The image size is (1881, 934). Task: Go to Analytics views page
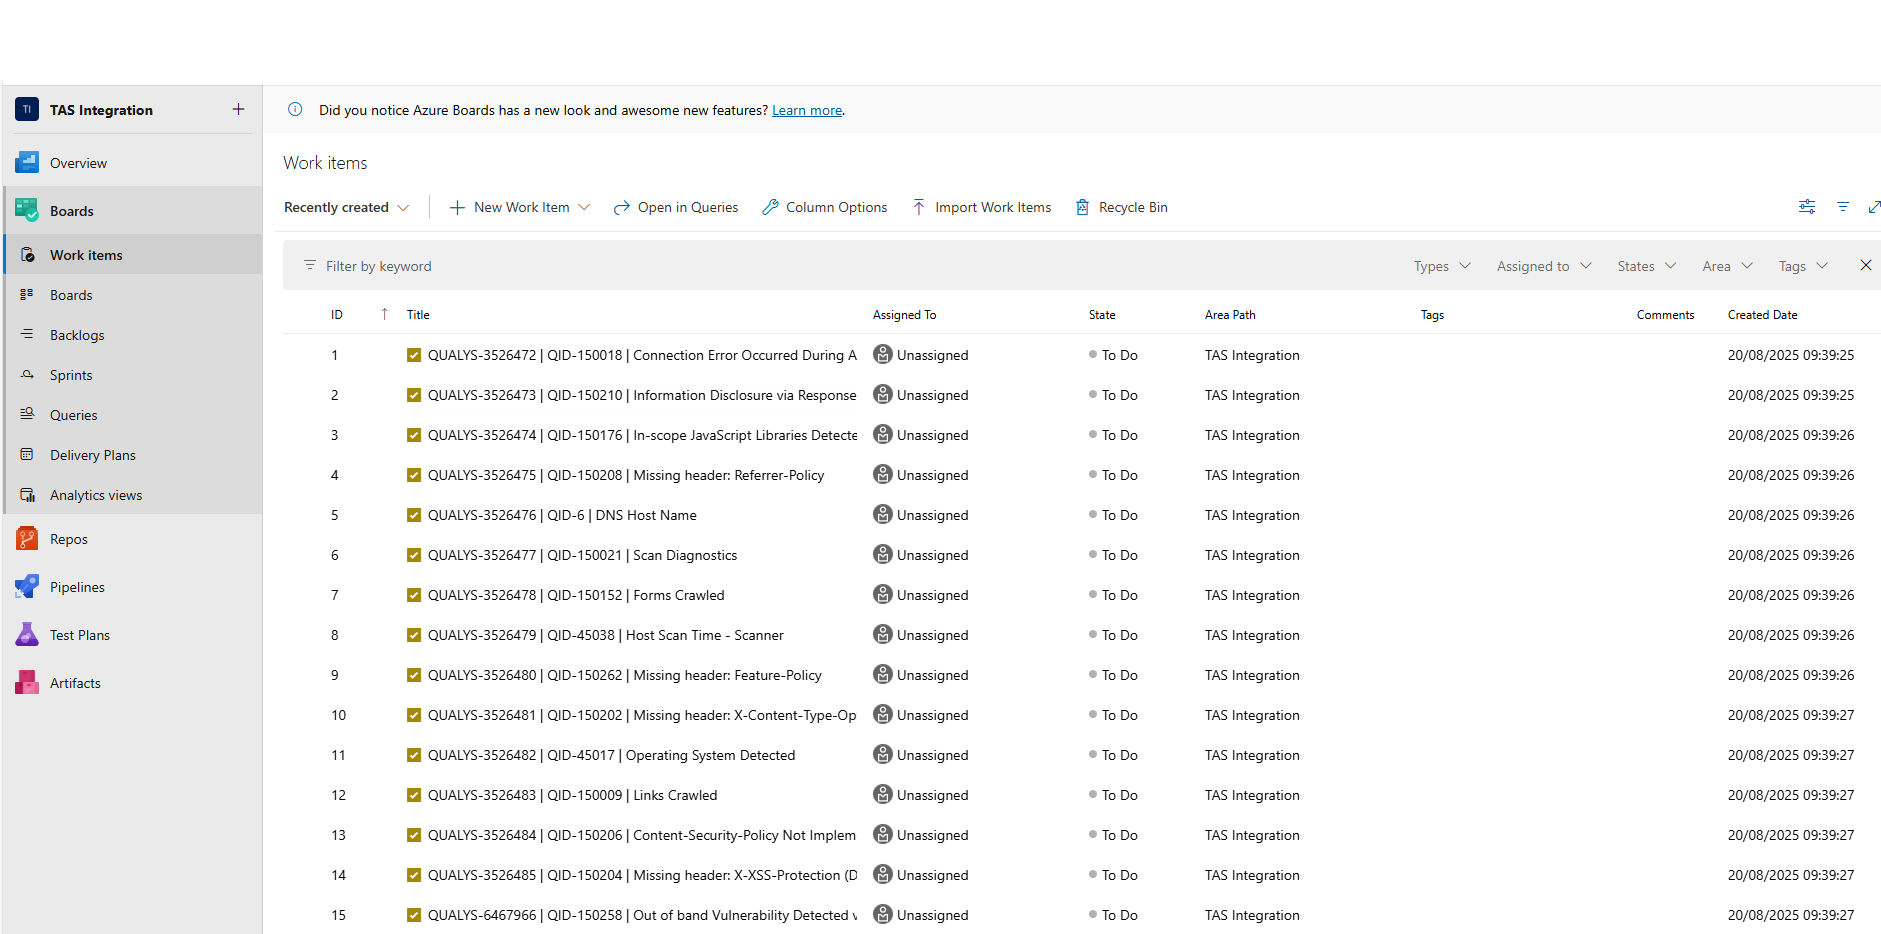(x=133, y=495)
